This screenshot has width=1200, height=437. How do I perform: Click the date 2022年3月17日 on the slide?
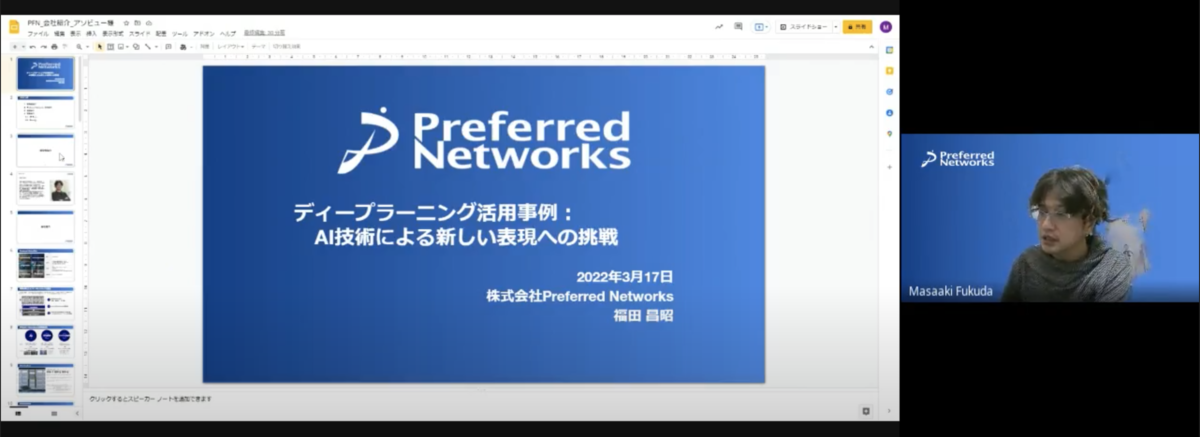point(624,276)
